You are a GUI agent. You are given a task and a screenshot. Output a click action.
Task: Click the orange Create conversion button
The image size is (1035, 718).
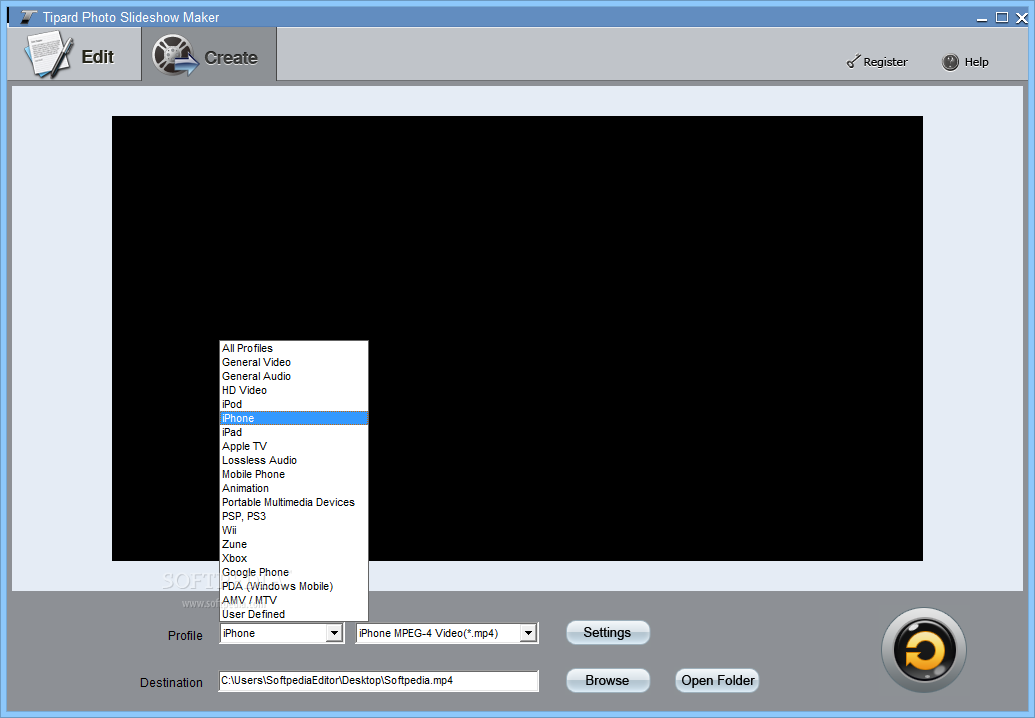pyautogui.click(x=923, y=650)
